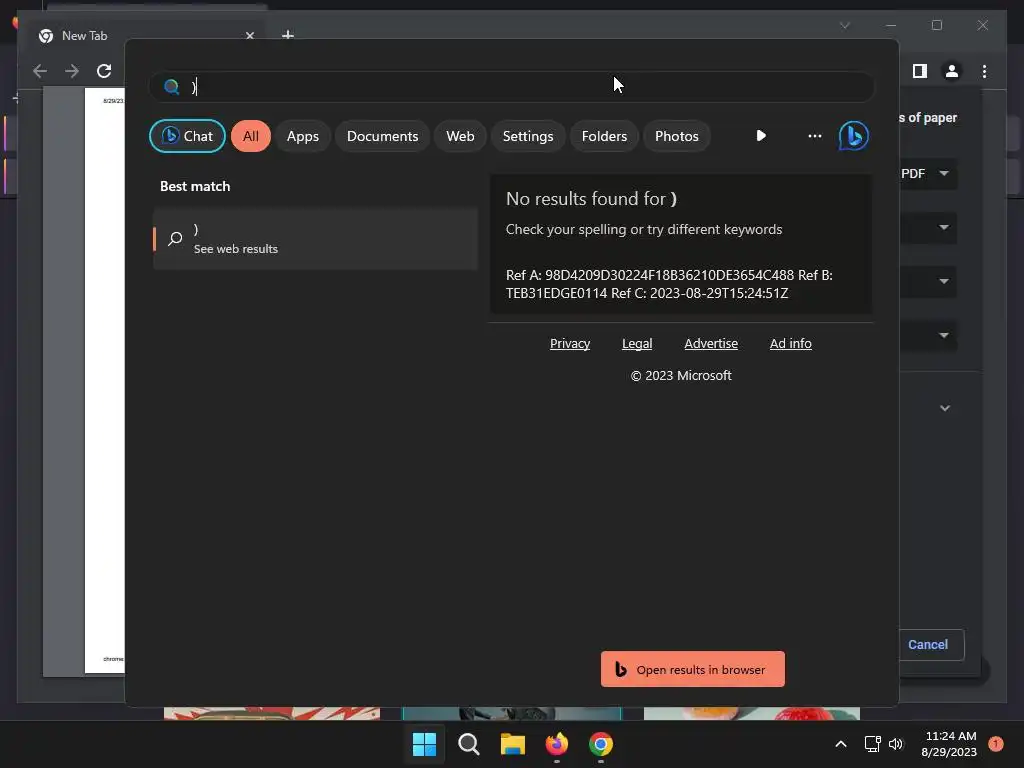Click taskbar Search magnifier
1024x768 pixels.
coord(468,744)
